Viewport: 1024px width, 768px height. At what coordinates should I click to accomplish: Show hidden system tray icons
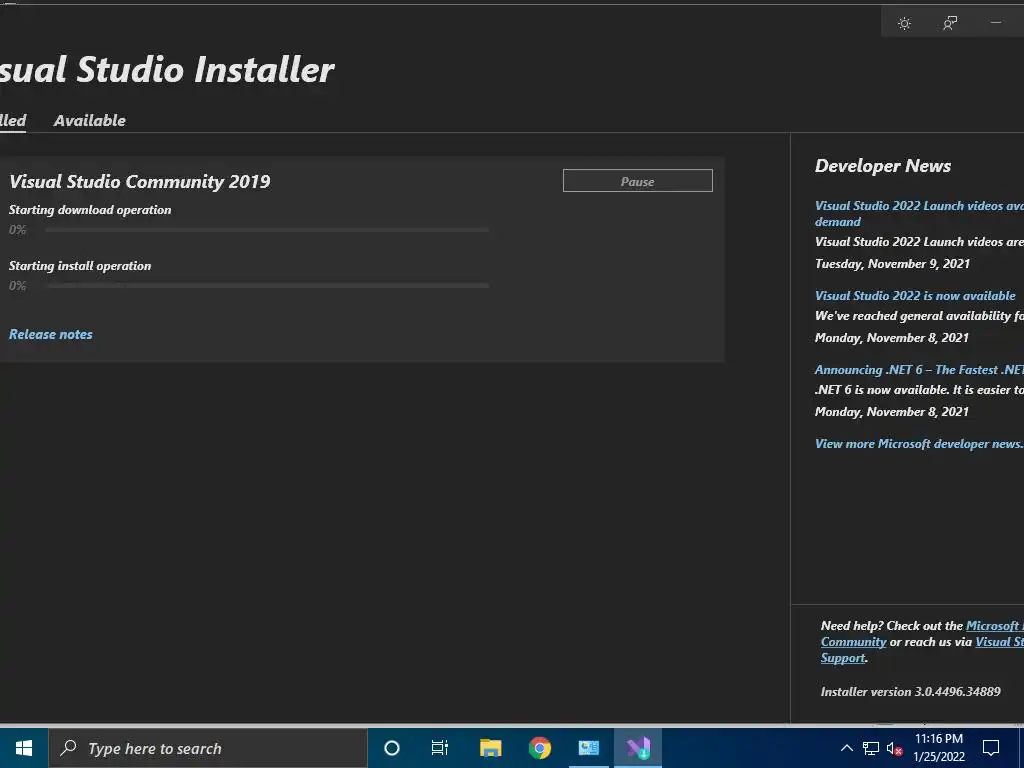(x=846, y=748)
